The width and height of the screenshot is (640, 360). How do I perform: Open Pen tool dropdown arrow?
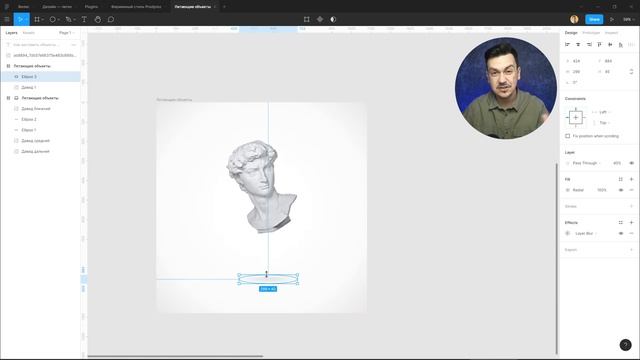[75, 20]
